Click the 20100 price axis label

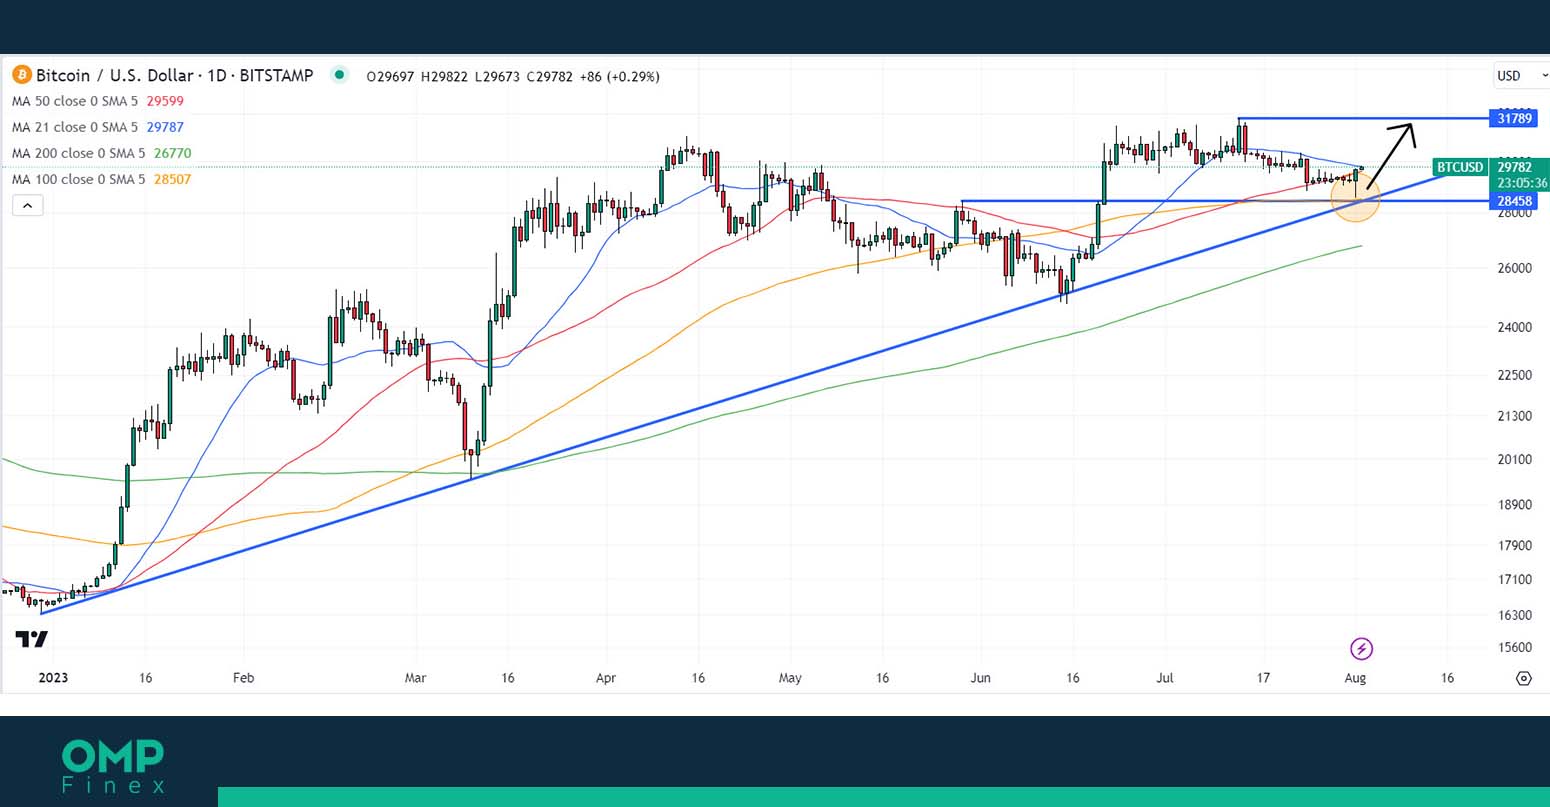click(1514, 460)
